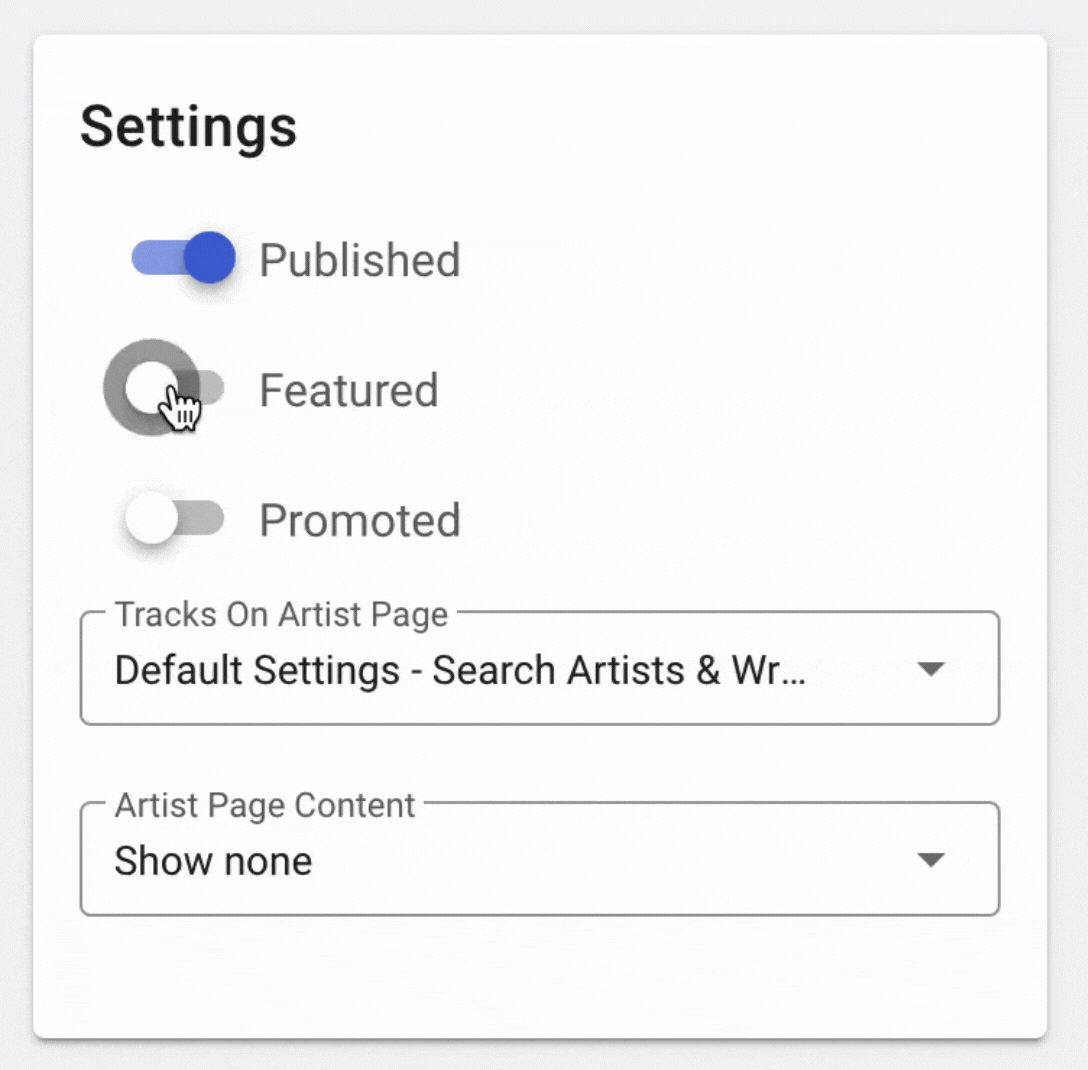Screen dimensions: 1088x1070
Task: Click the 'Artist Page Content' field label
Action: pyautogui.click(x=265, y=806)
